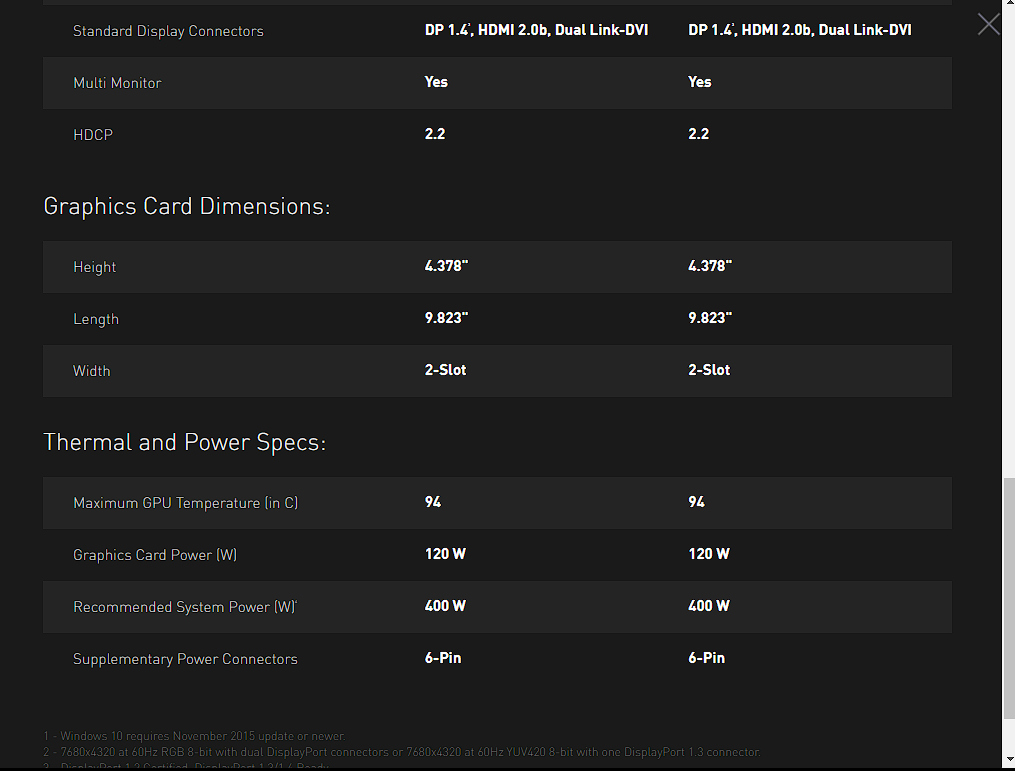Click the Graphics Card Dimensions heading
The image size is (1015, 771).
tap(187, 207)
